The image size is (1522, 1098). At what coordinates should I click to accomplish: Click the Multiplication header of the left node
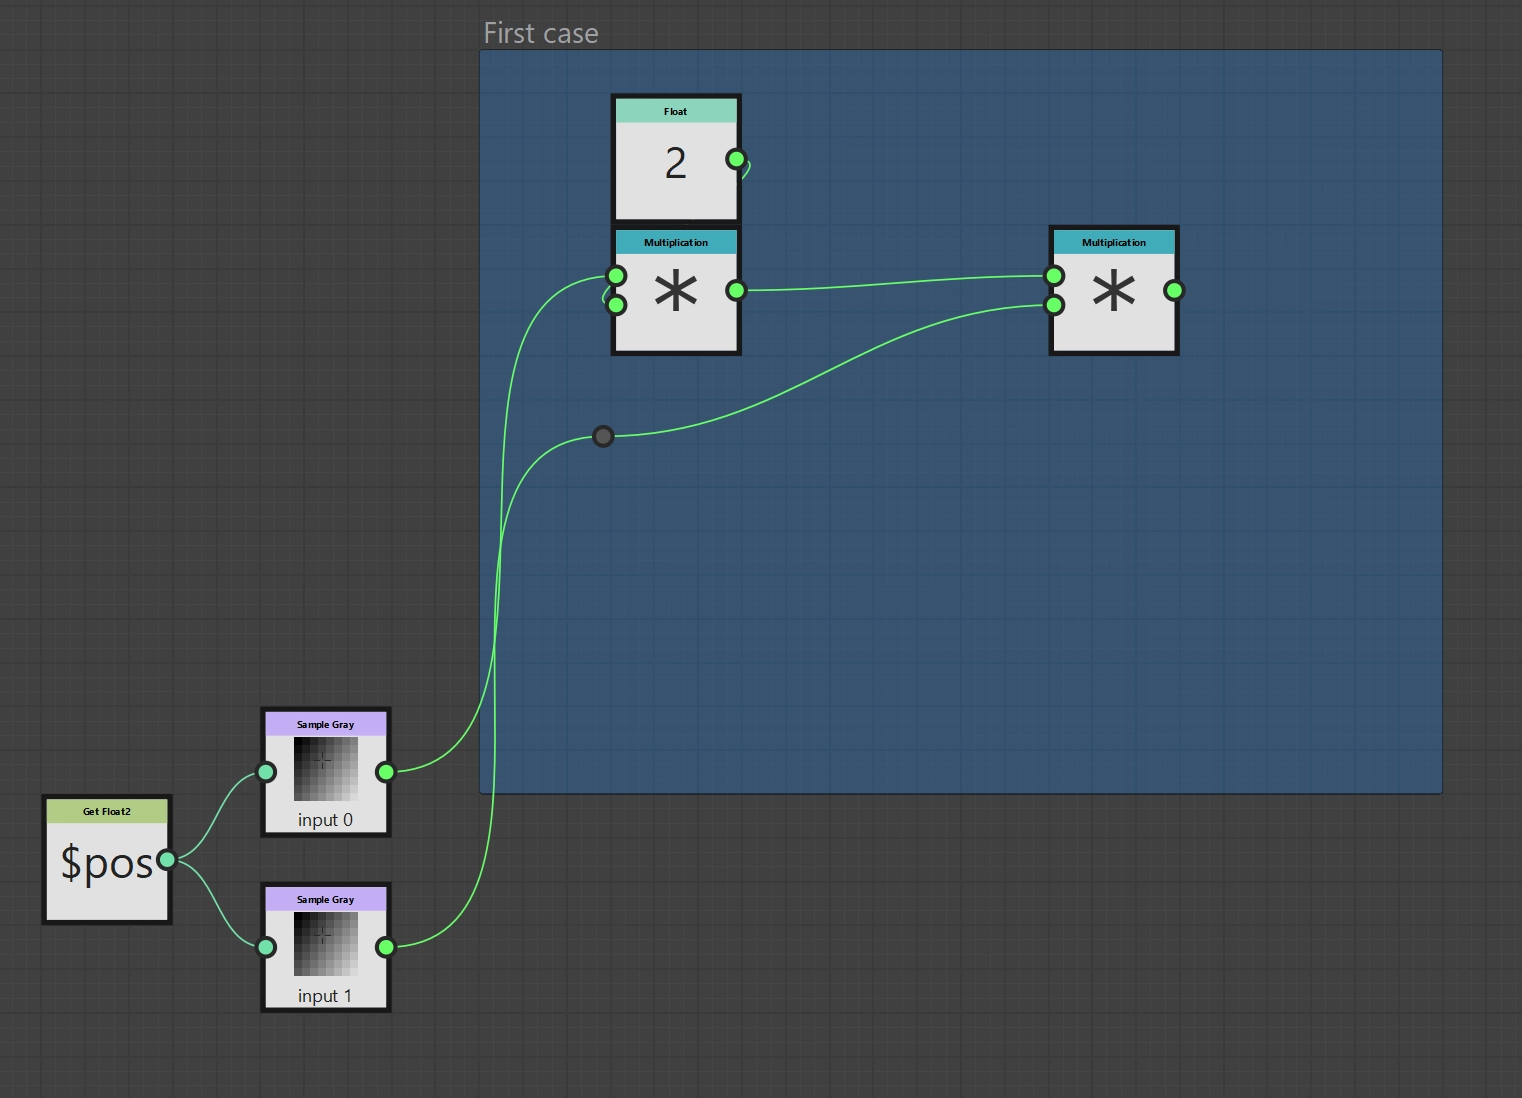(x=676, y=243)
